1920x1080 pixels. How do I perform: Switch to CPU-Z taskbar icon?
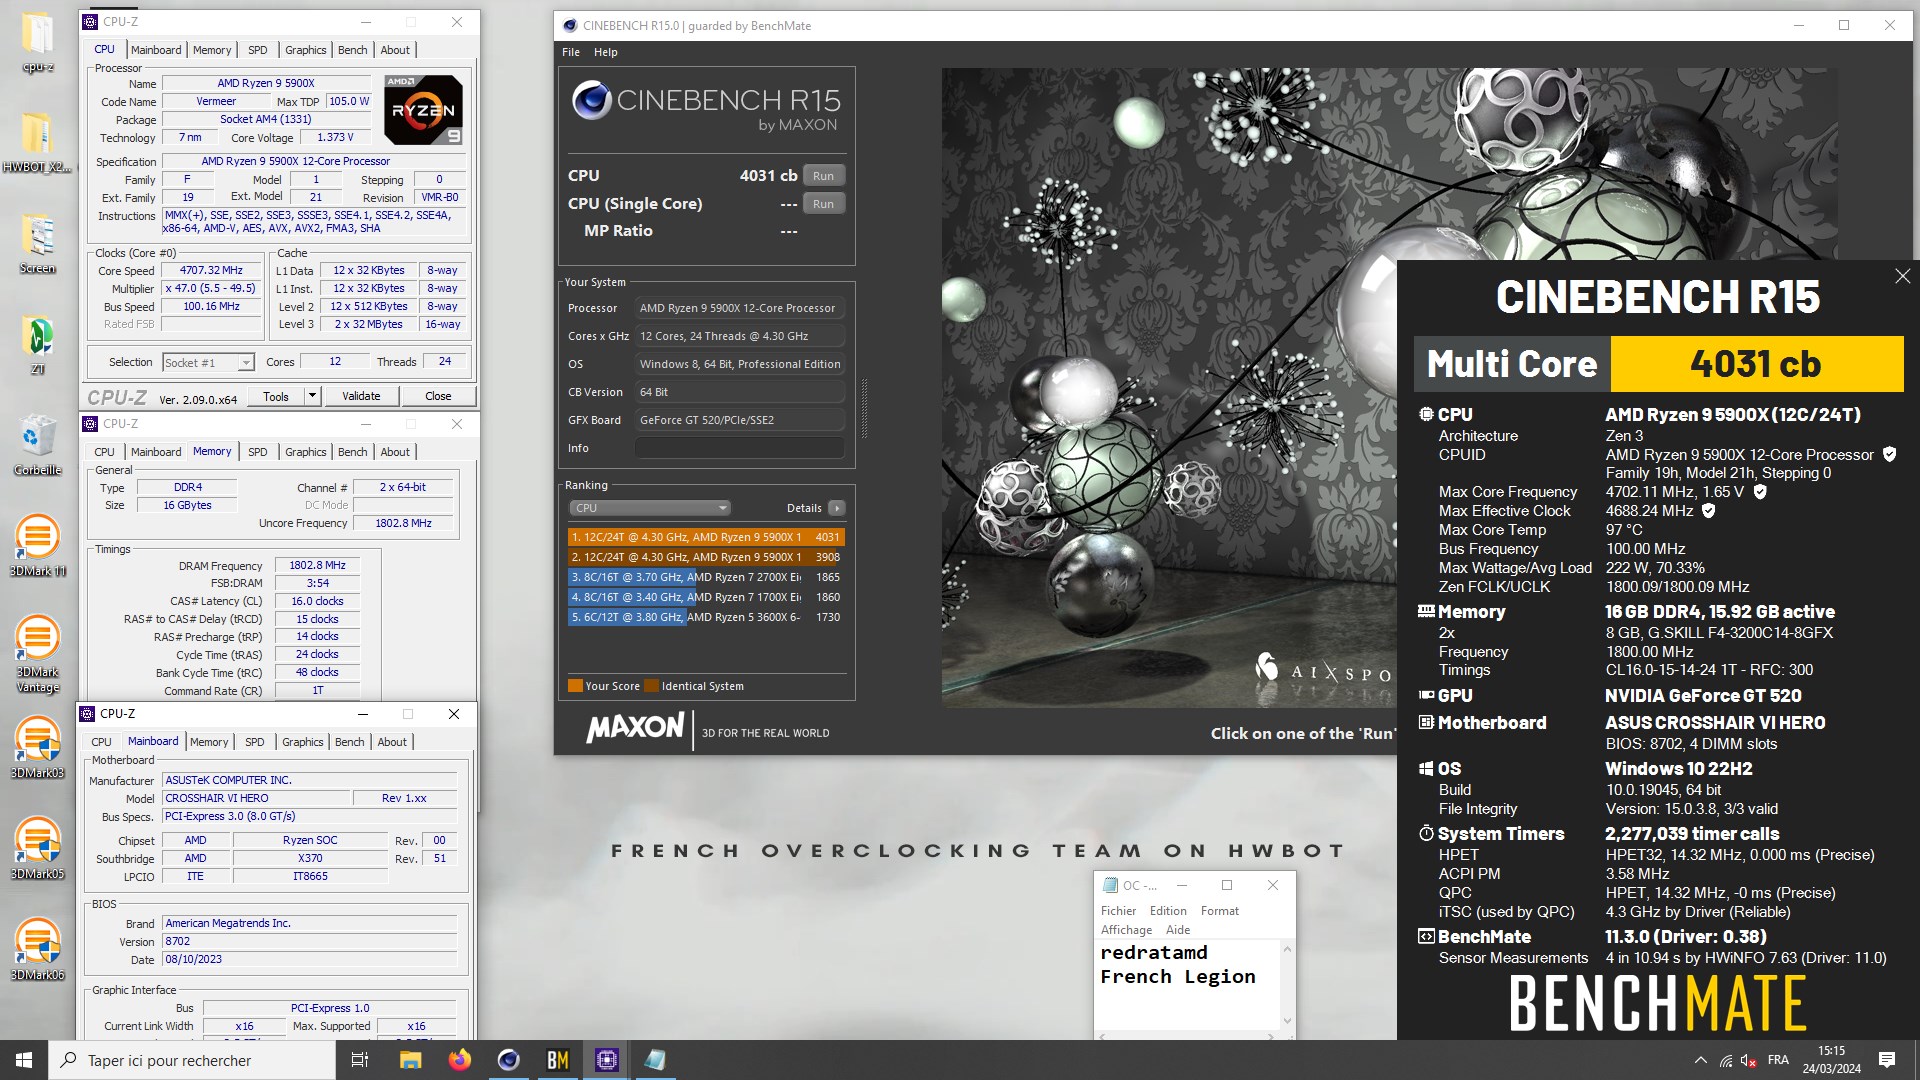pyautogui.click(x=606, y=1060)
